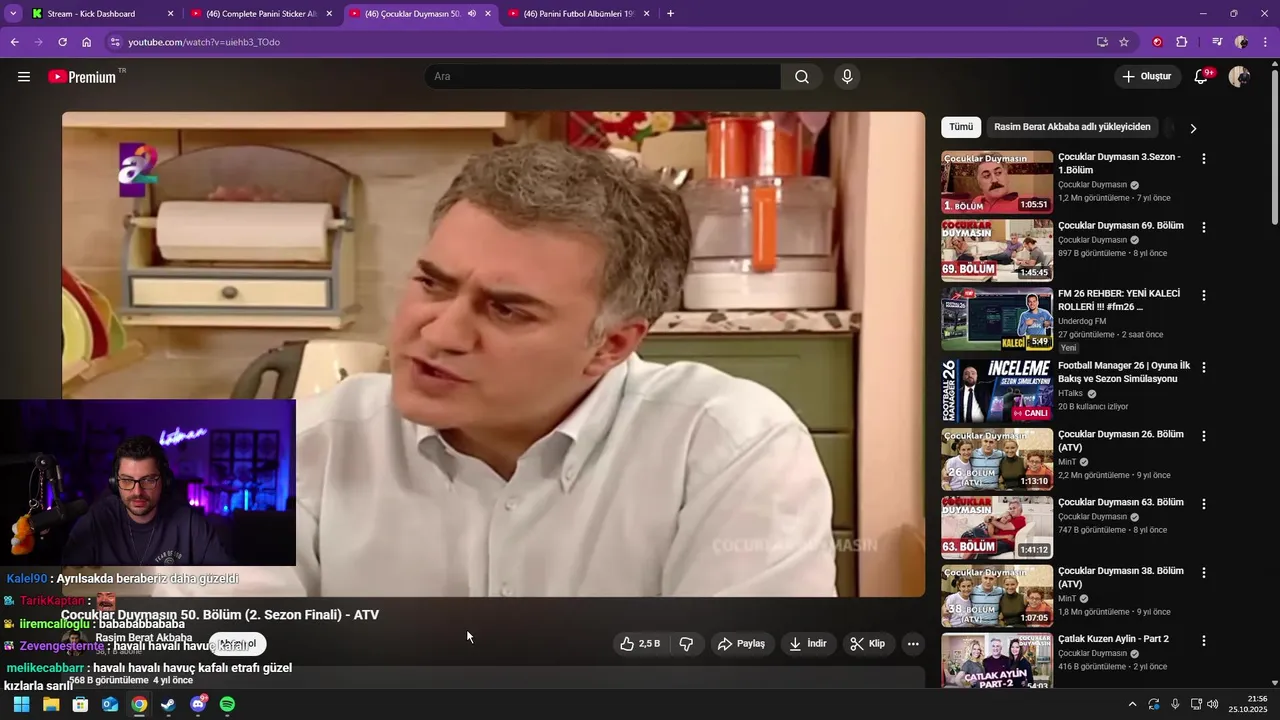
Task: Switch to Panini Futbol Albümleri tab
Action: pos(580,14)
